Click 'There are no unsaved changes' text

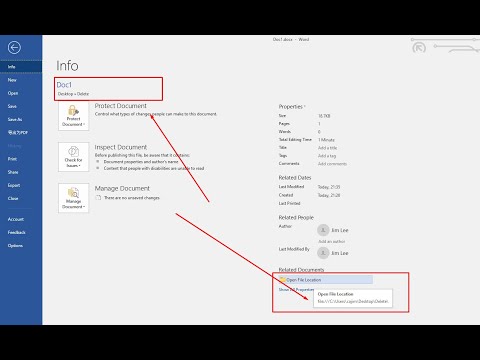[132, 198]
